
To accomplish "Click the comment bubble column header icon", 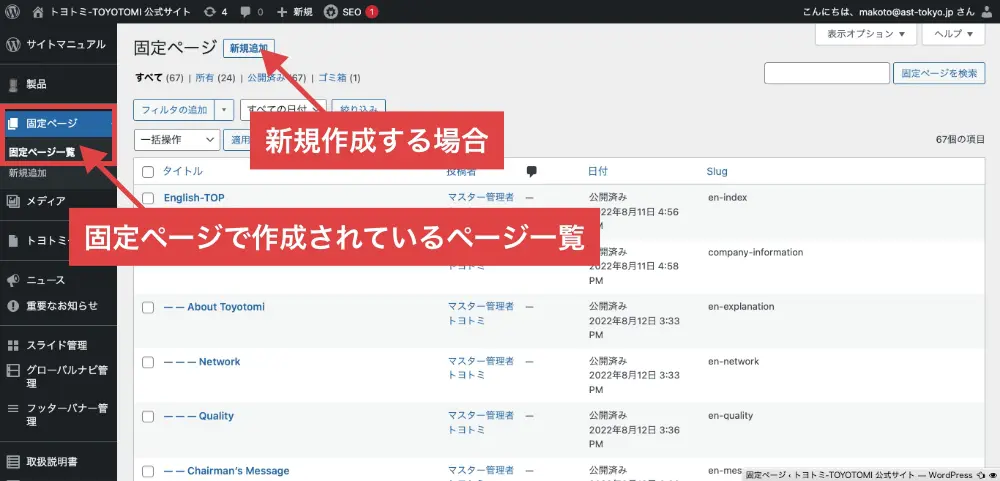I will [531, 171].
